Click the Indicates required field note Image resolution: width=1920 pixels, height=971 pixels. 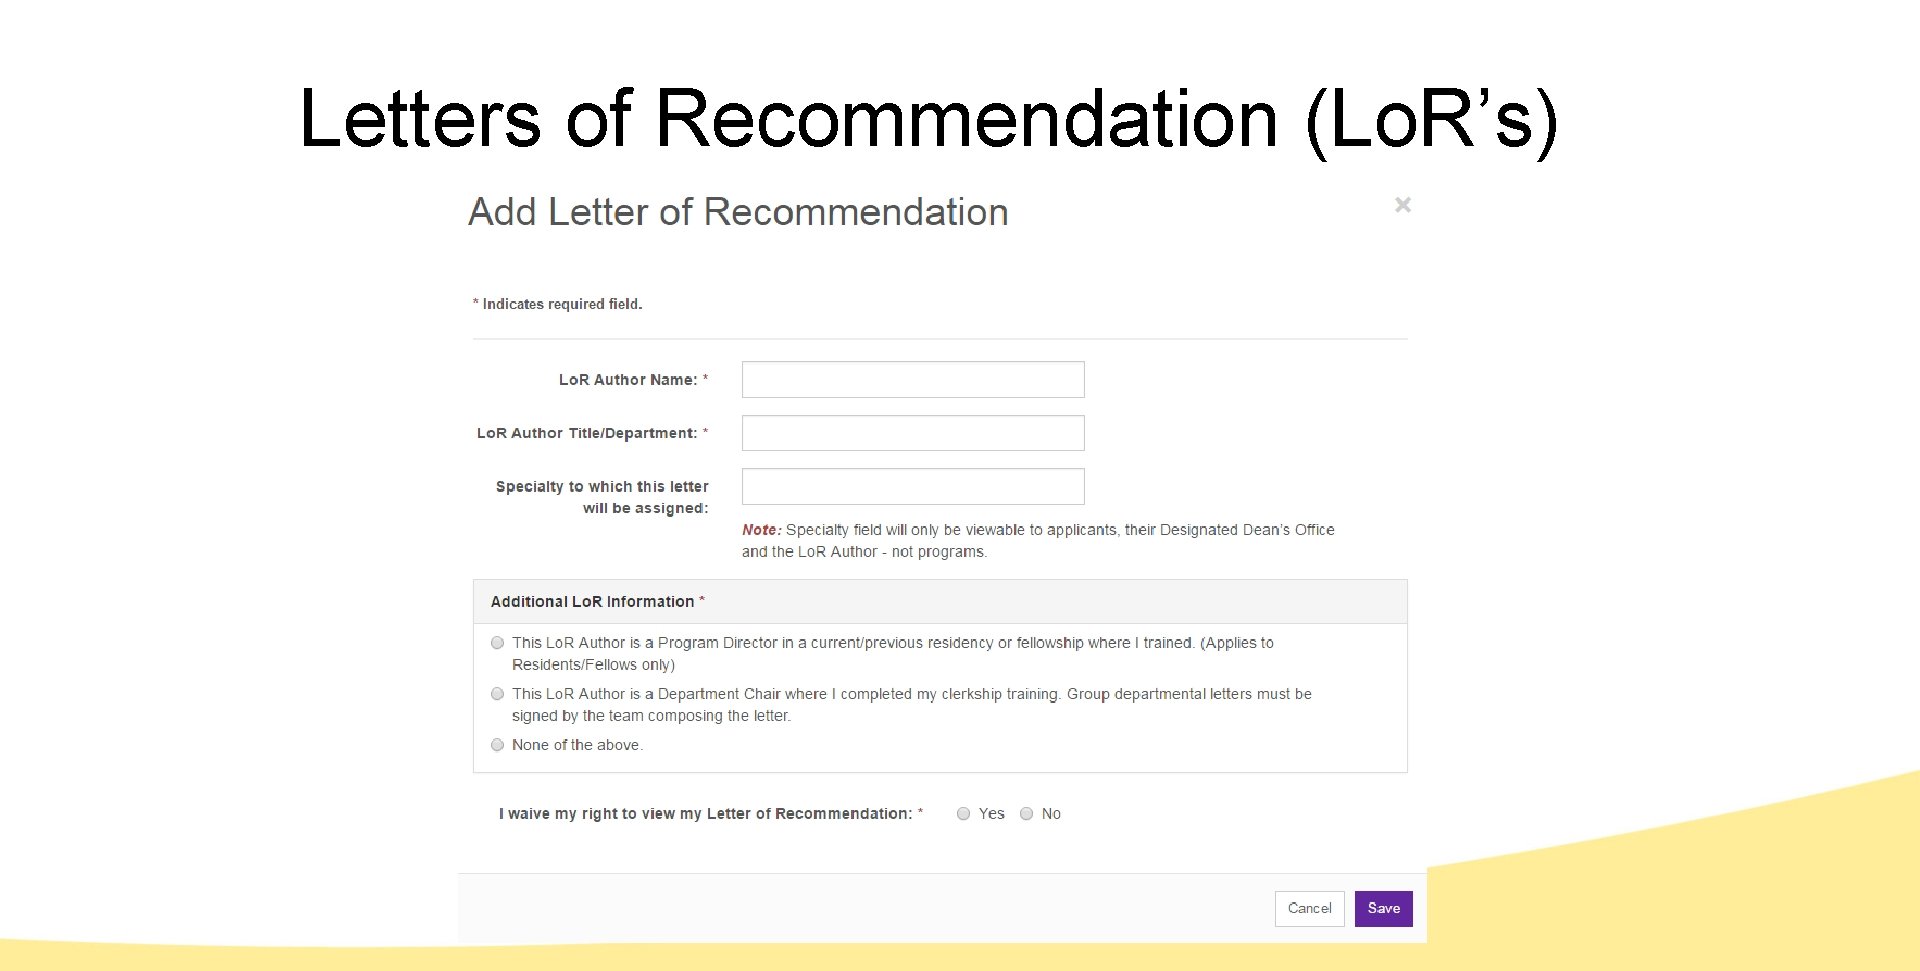pos(556,303)
